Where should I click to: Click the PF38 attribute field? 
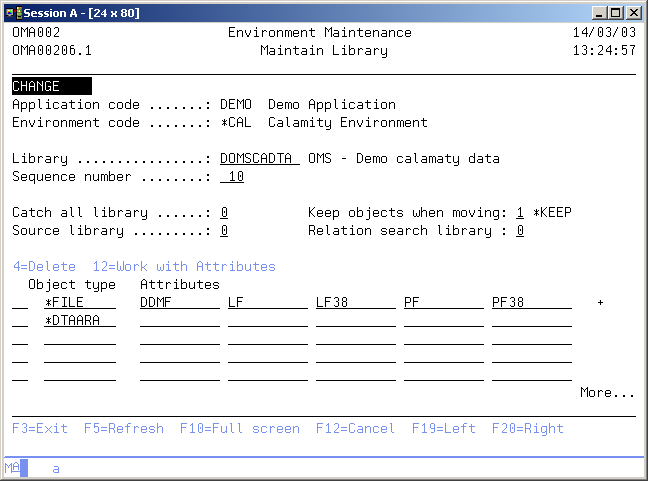tap(531, 303)
